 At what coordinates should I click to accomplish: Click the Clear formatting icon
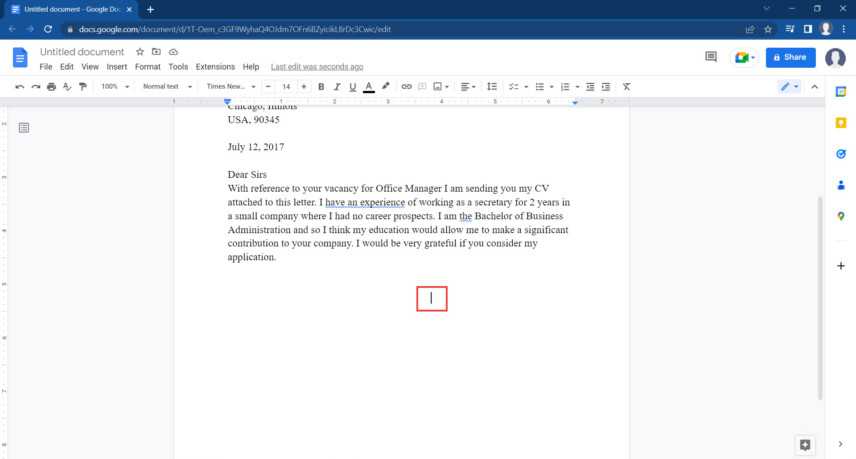click(x=627, y=87)
